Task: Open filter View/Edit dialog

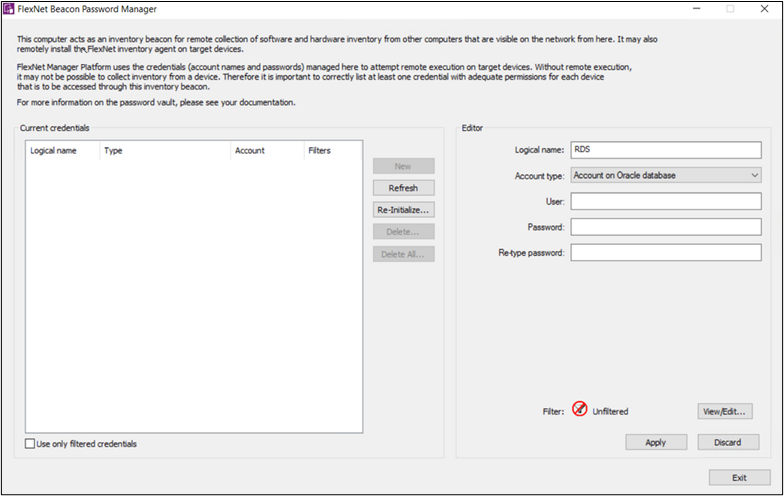Action: [724, 412]
